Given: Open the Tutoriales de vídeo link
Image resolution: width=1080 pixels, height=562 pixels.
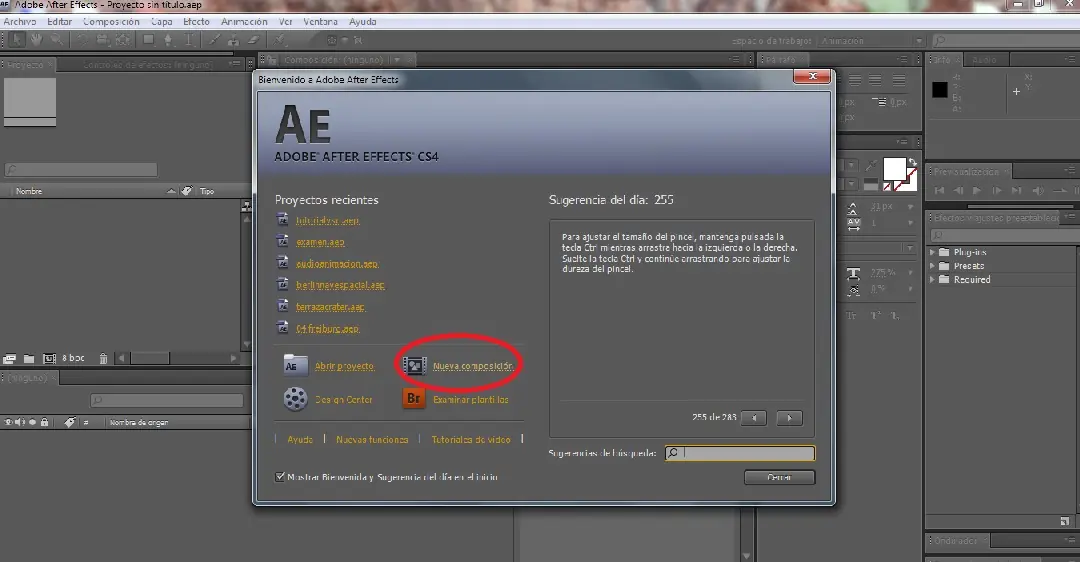Looking at the screenshot, I should pyautogui.click(x=471, y=439).
